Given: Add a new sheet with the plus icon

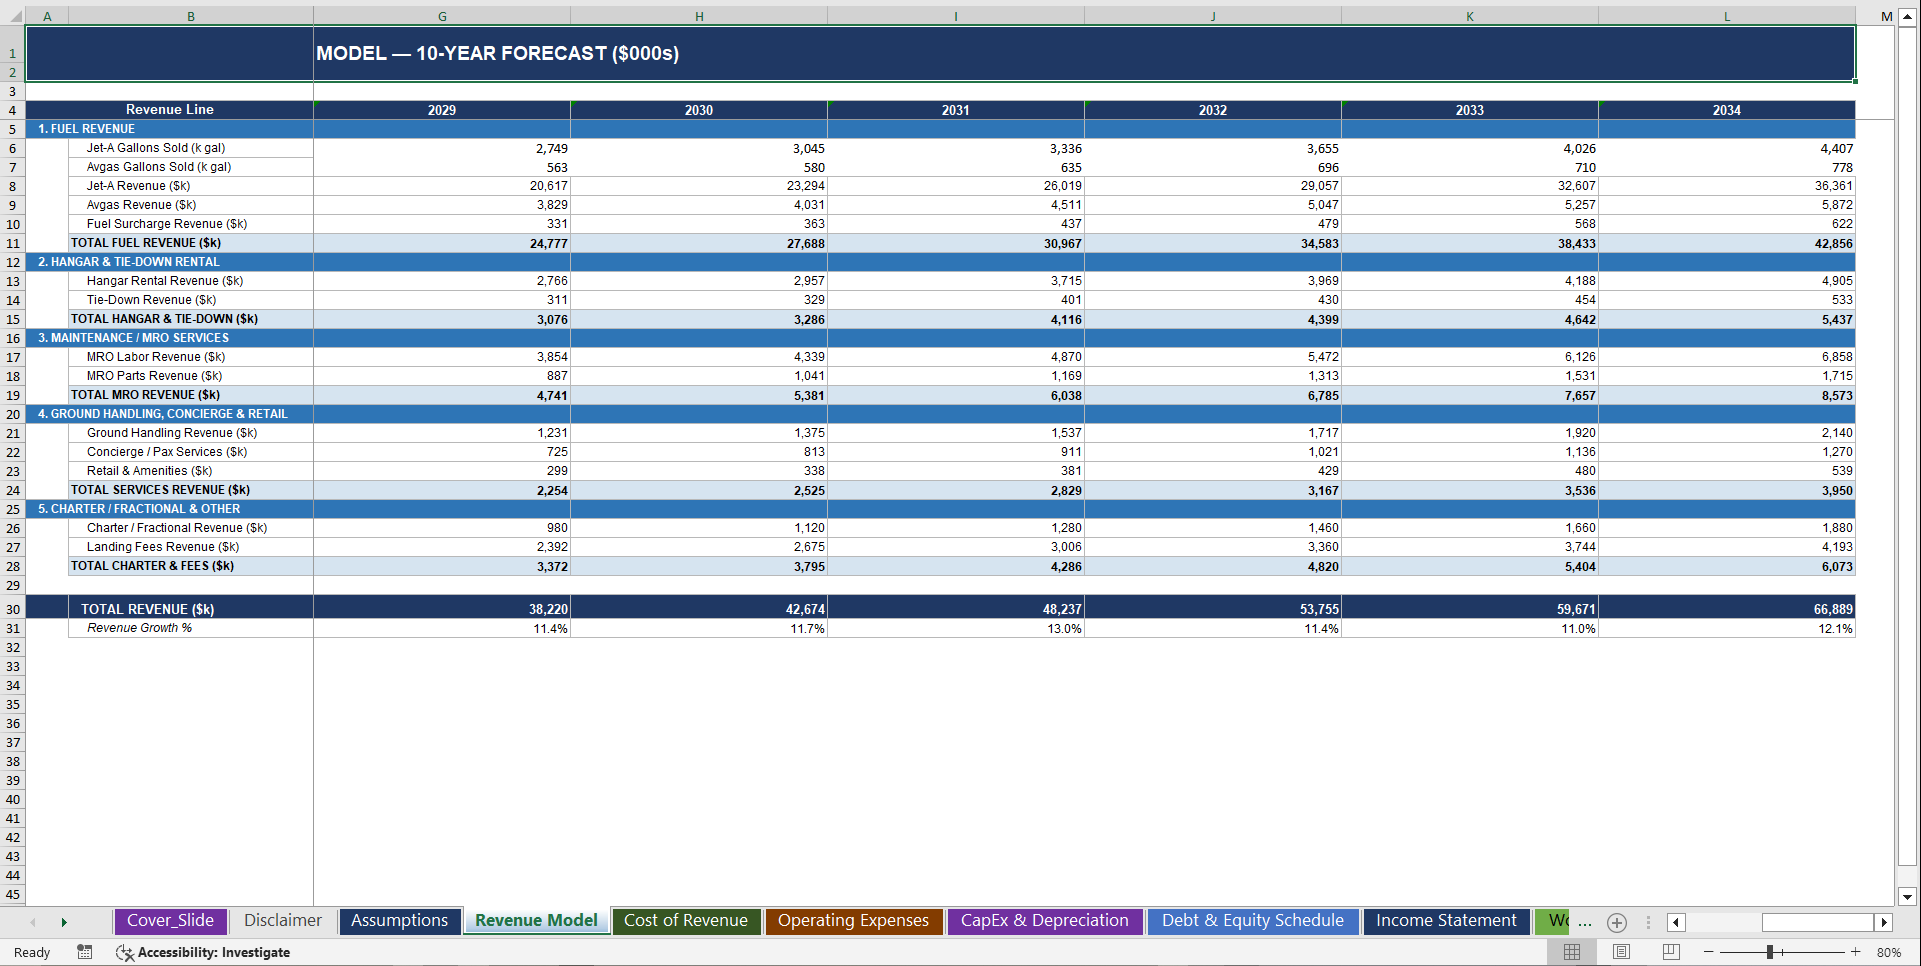Looking at the screenshot, I should pos(1617,923).
